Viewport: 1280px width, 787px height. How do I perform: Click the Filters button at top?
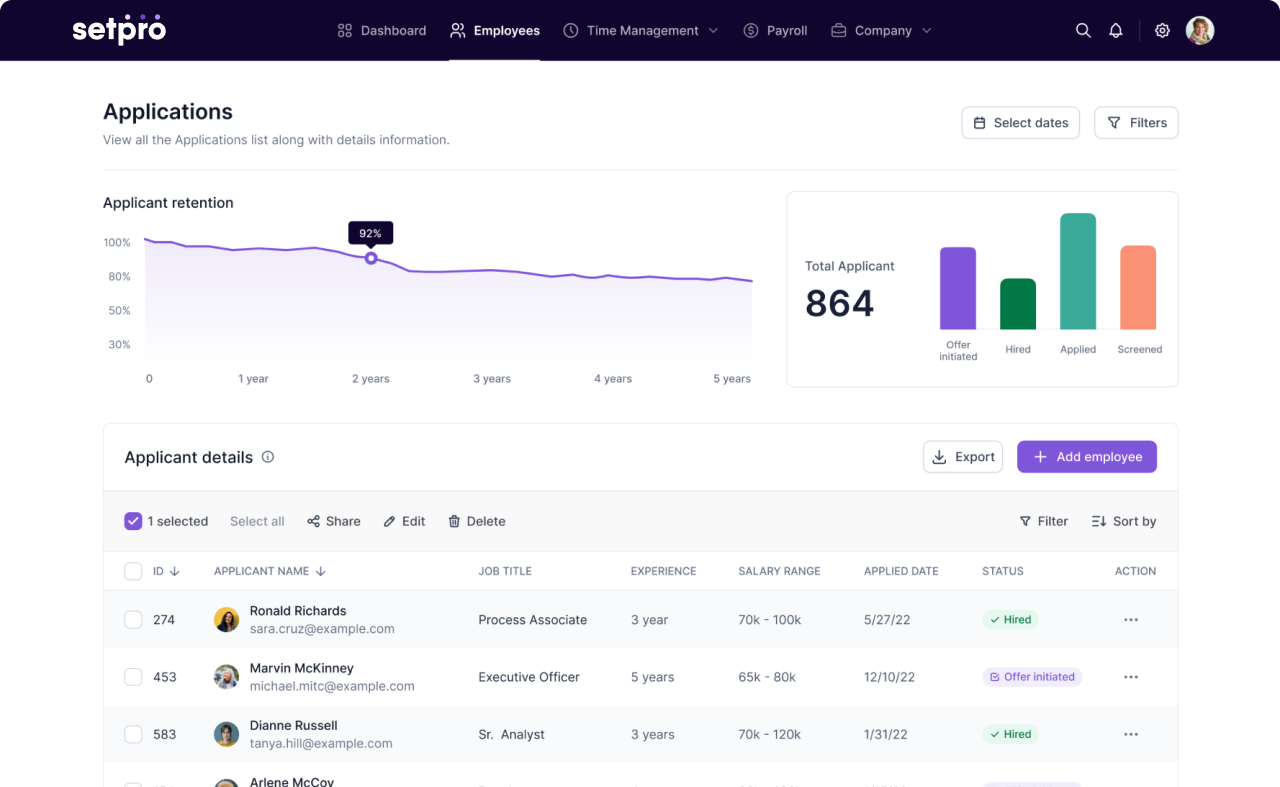click(x=1137, y=123)
